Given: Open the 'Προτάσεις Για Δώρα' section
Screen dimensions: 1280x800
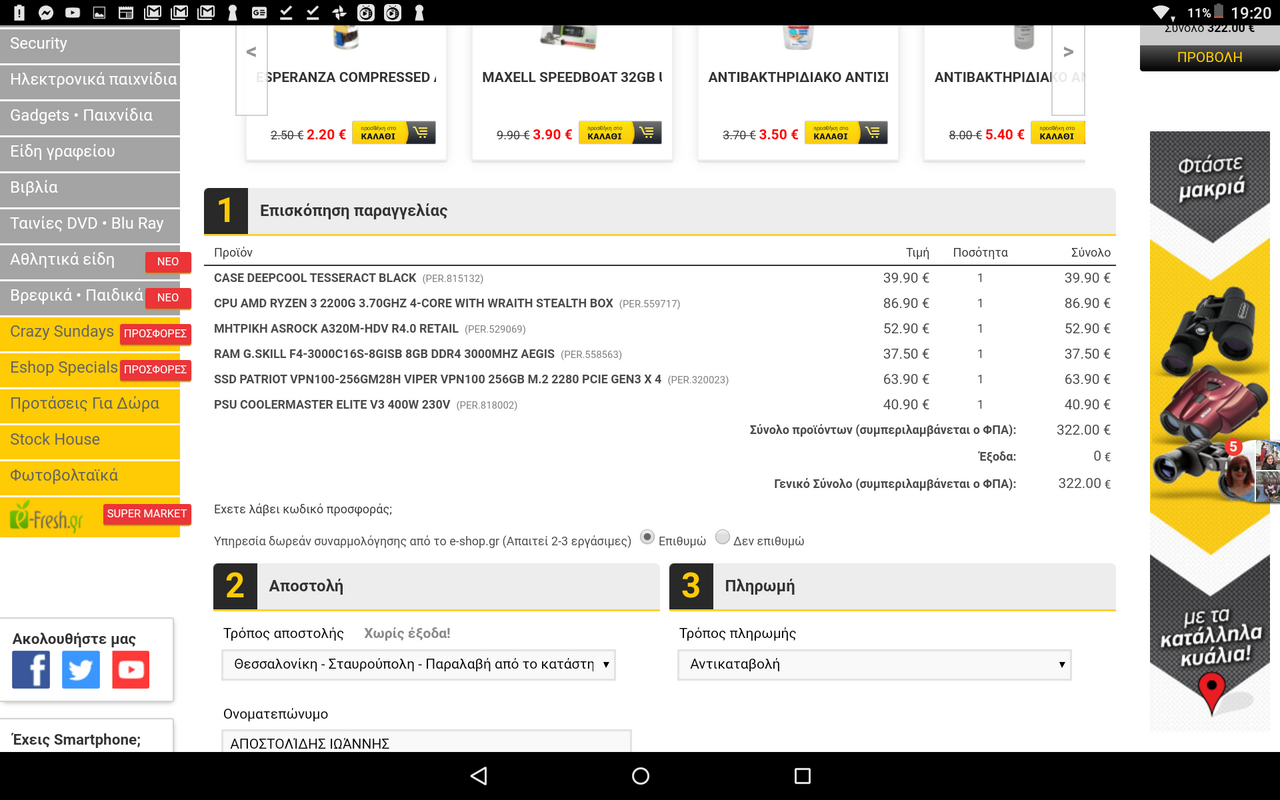Looking at the screenshot, I should 90,404.
